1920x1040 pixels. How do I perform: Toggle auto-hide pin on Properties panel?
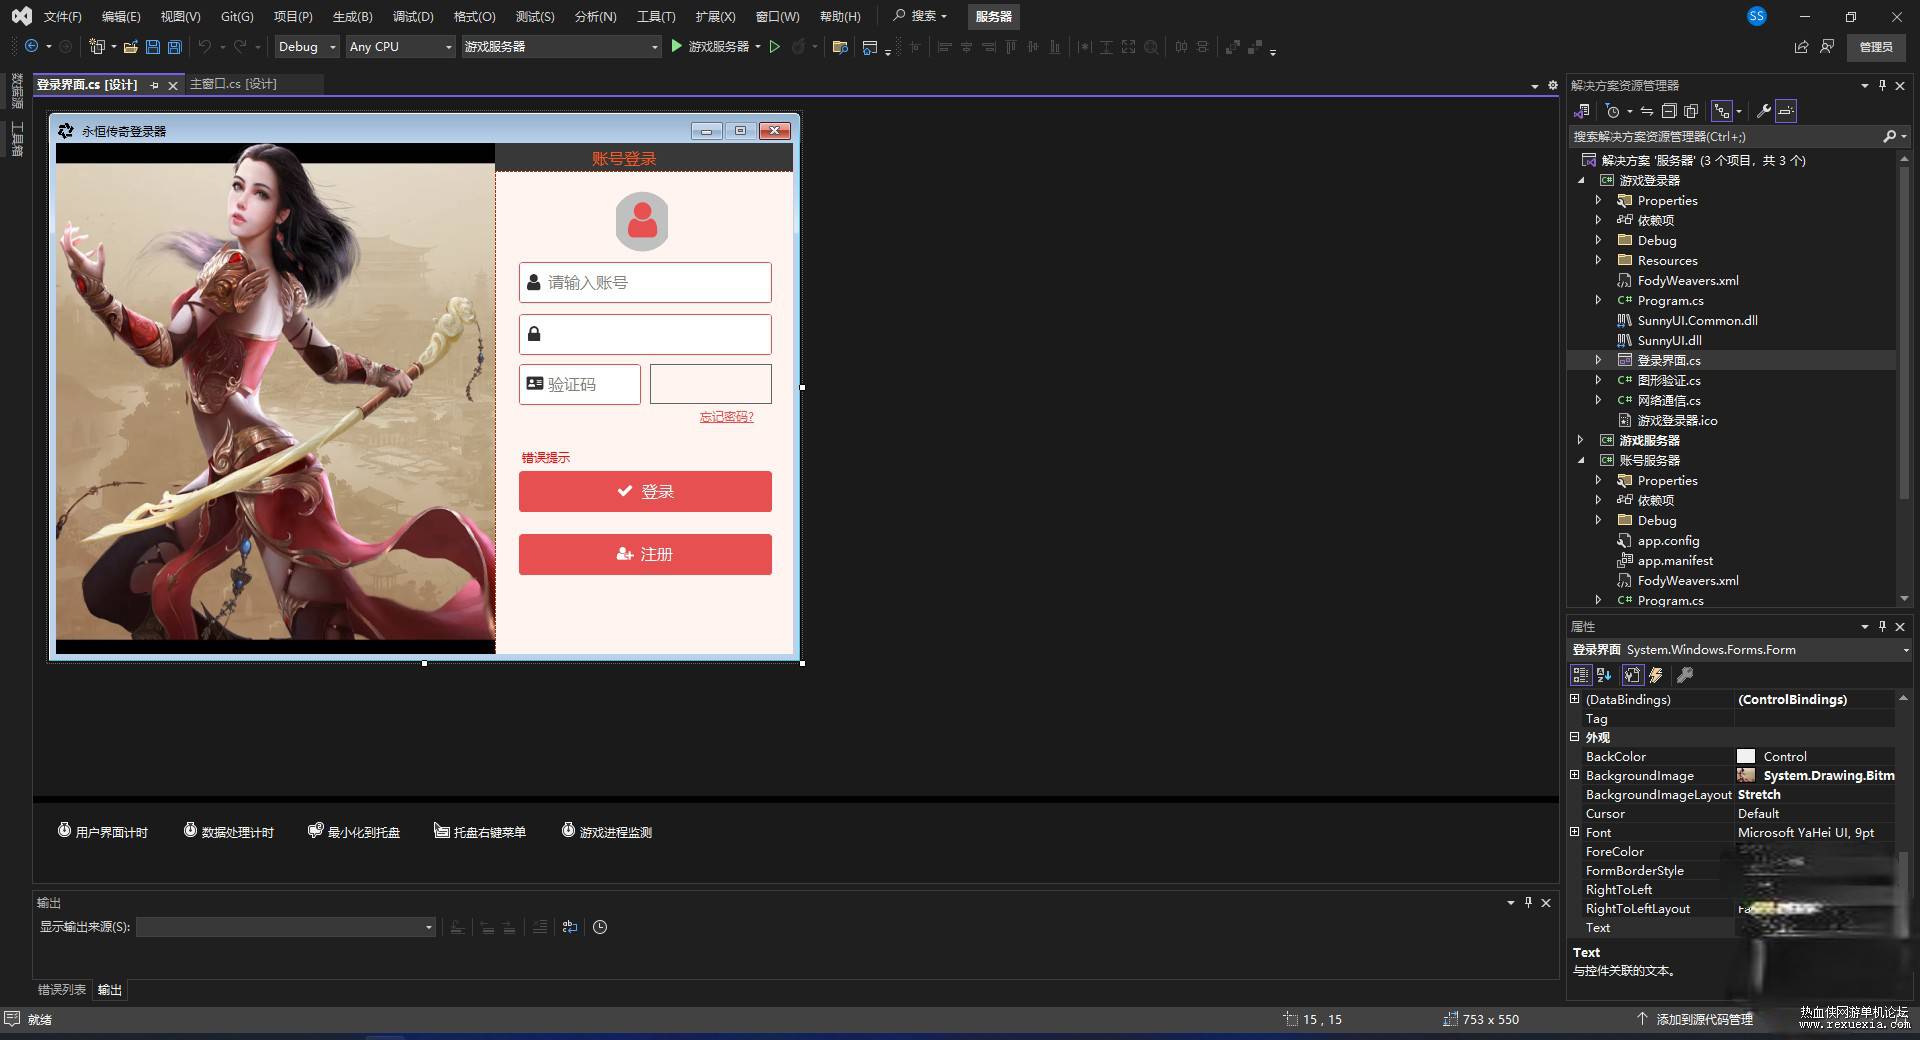[1882, 626]
